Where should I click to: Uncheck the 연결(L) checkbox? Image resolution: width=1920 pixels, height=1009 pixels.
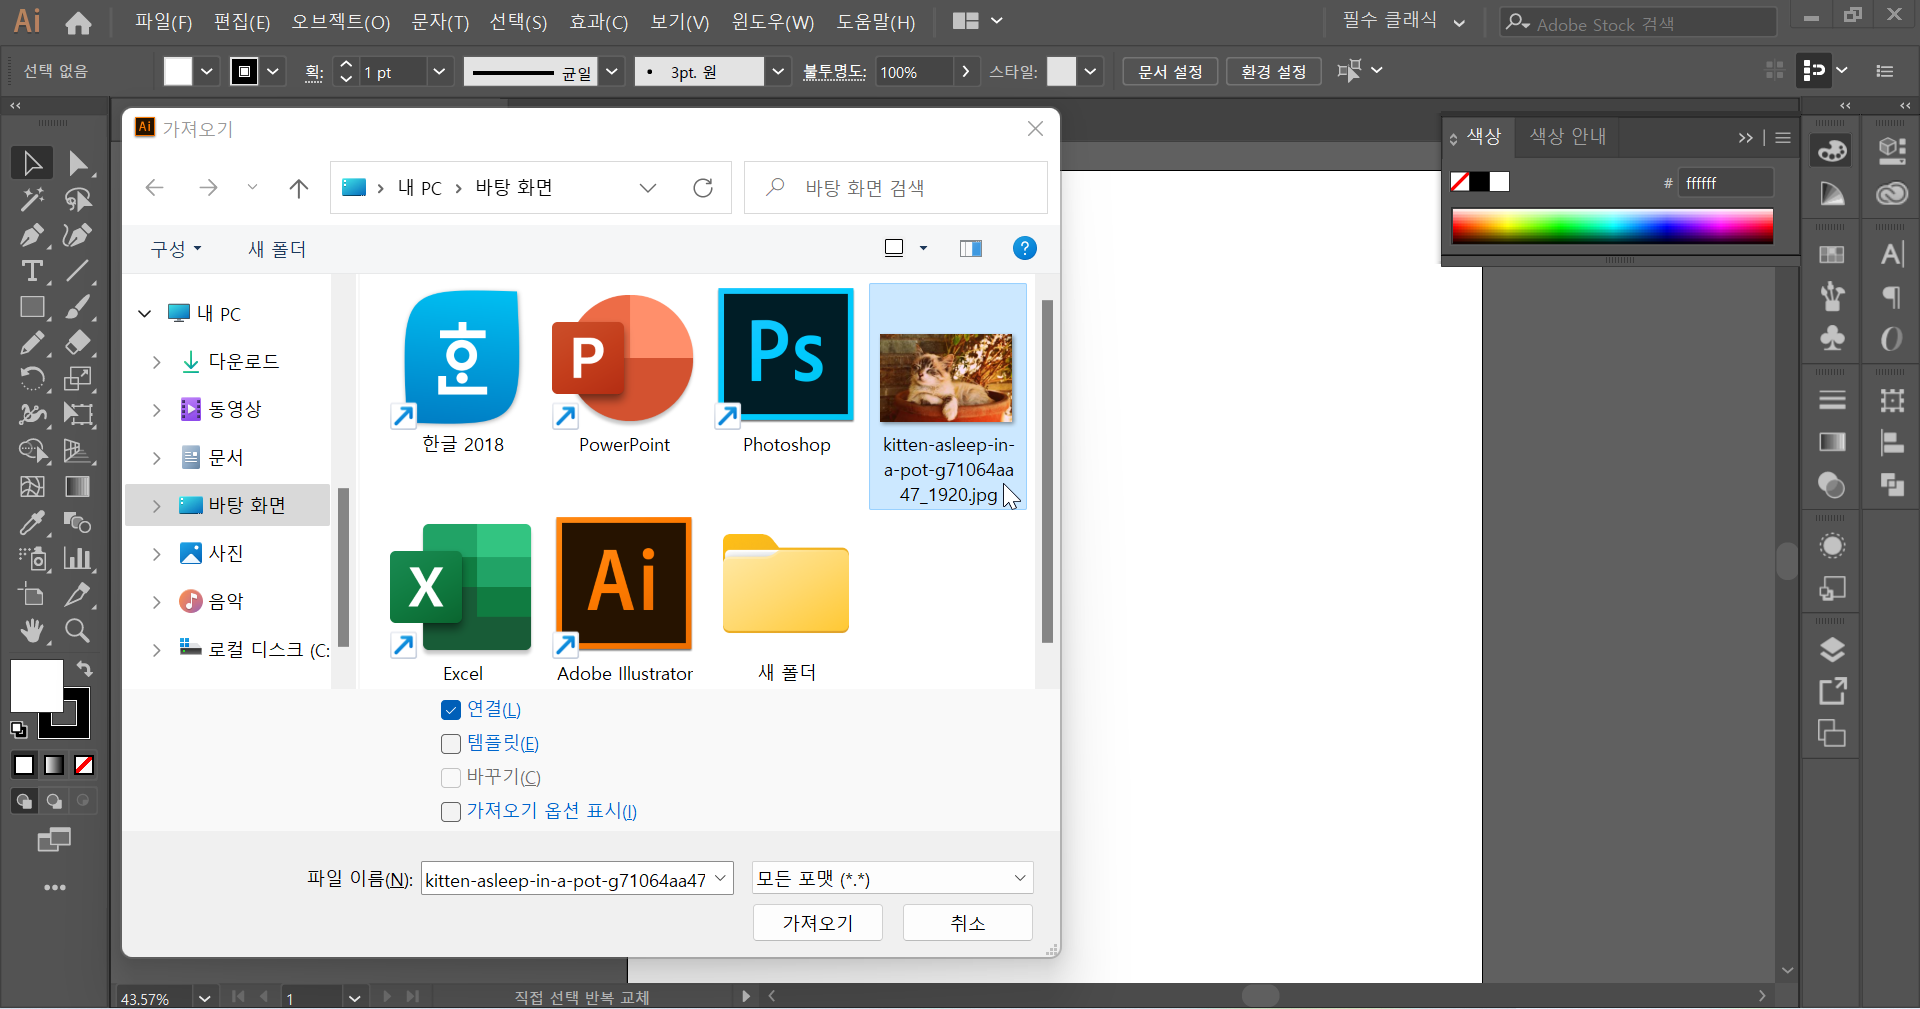tap(451, 710)
